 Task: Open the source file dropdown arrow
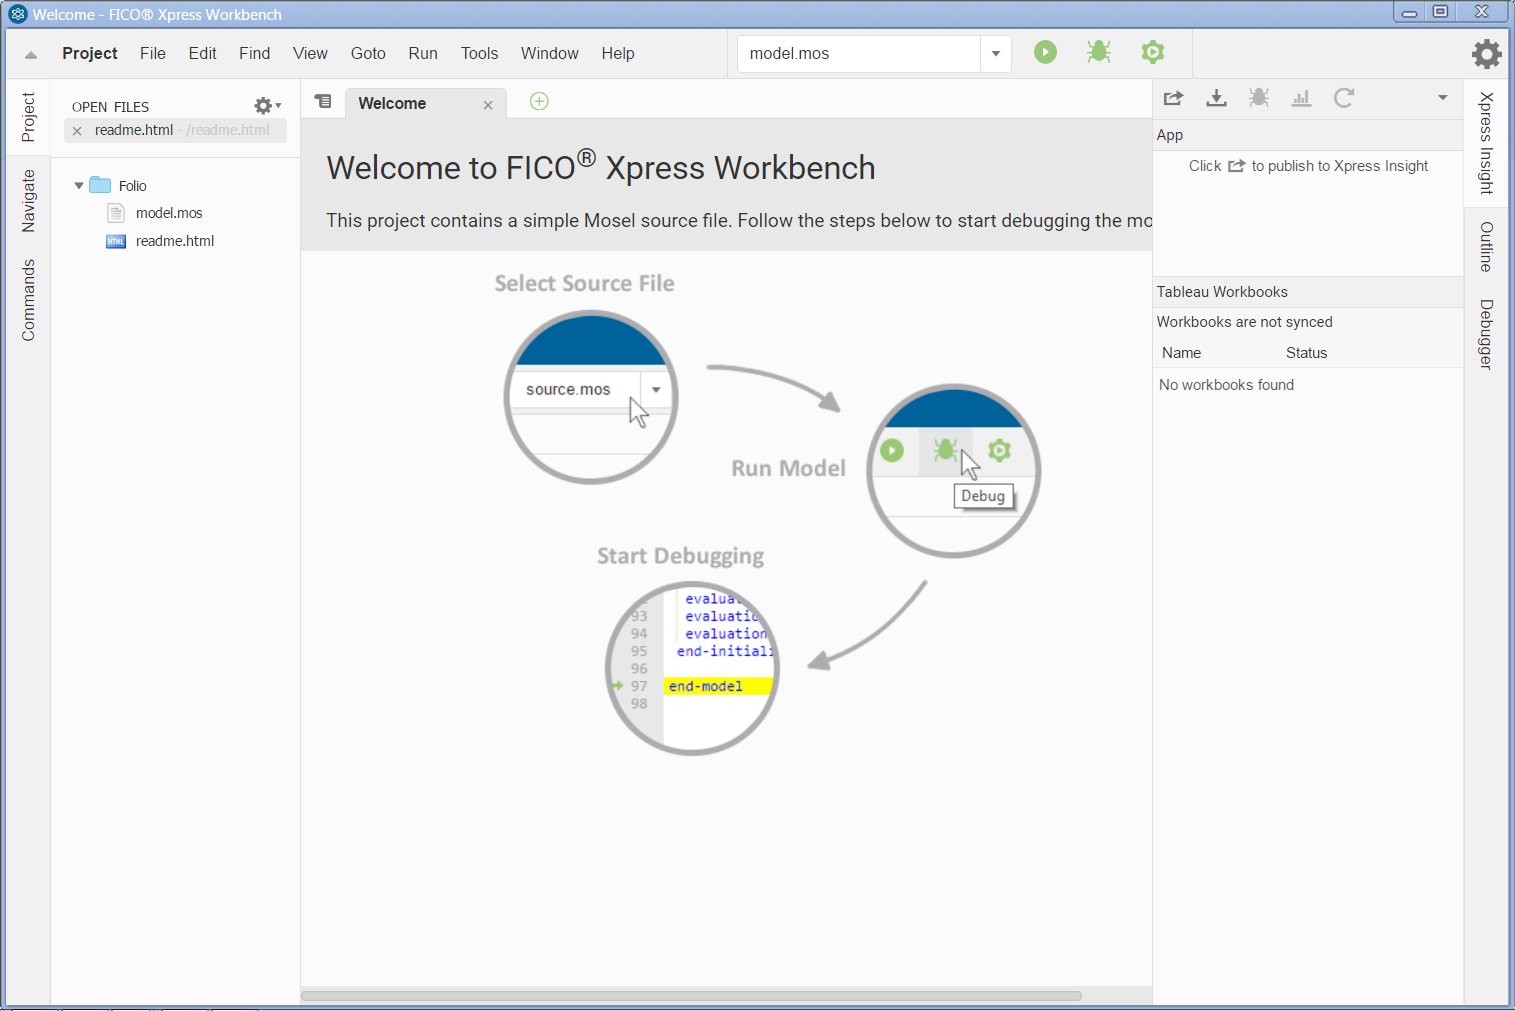click(x=996, y=54)
